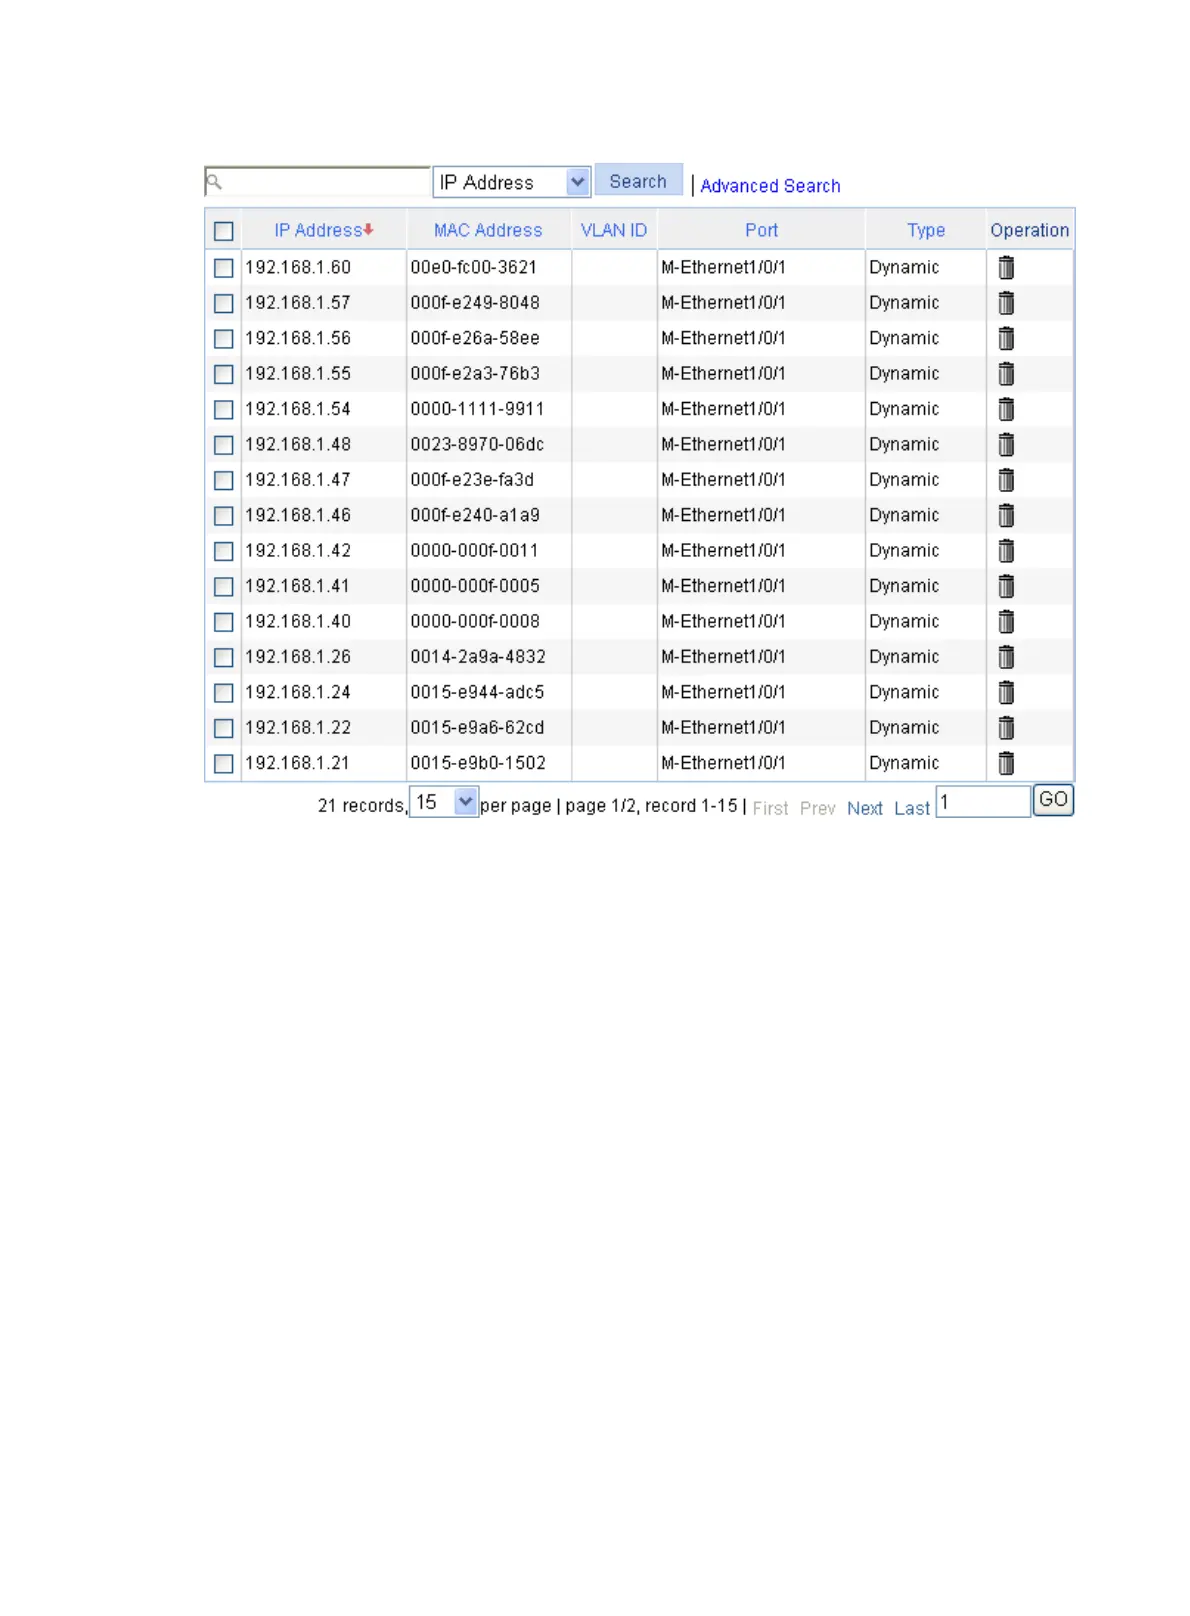
Task: Check the box for 192.168.1.42
Action: pyautogui.click(x=224, y=551)
